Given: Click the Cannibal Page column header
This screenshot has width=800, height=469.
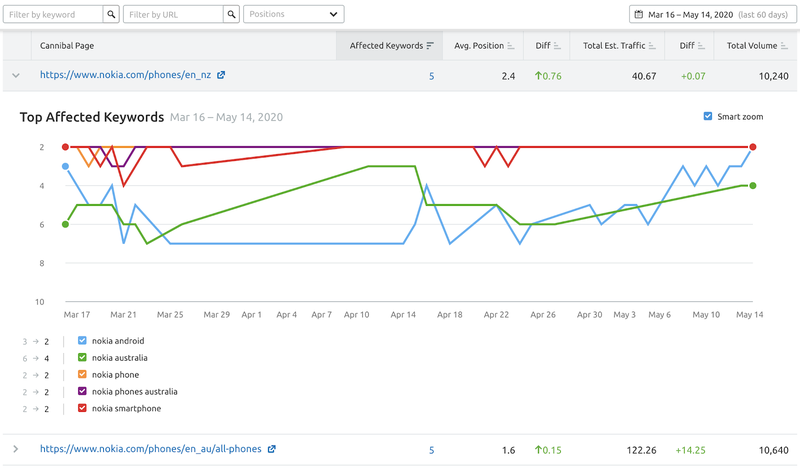Looking at the screenshot, I should click(67, 46).
